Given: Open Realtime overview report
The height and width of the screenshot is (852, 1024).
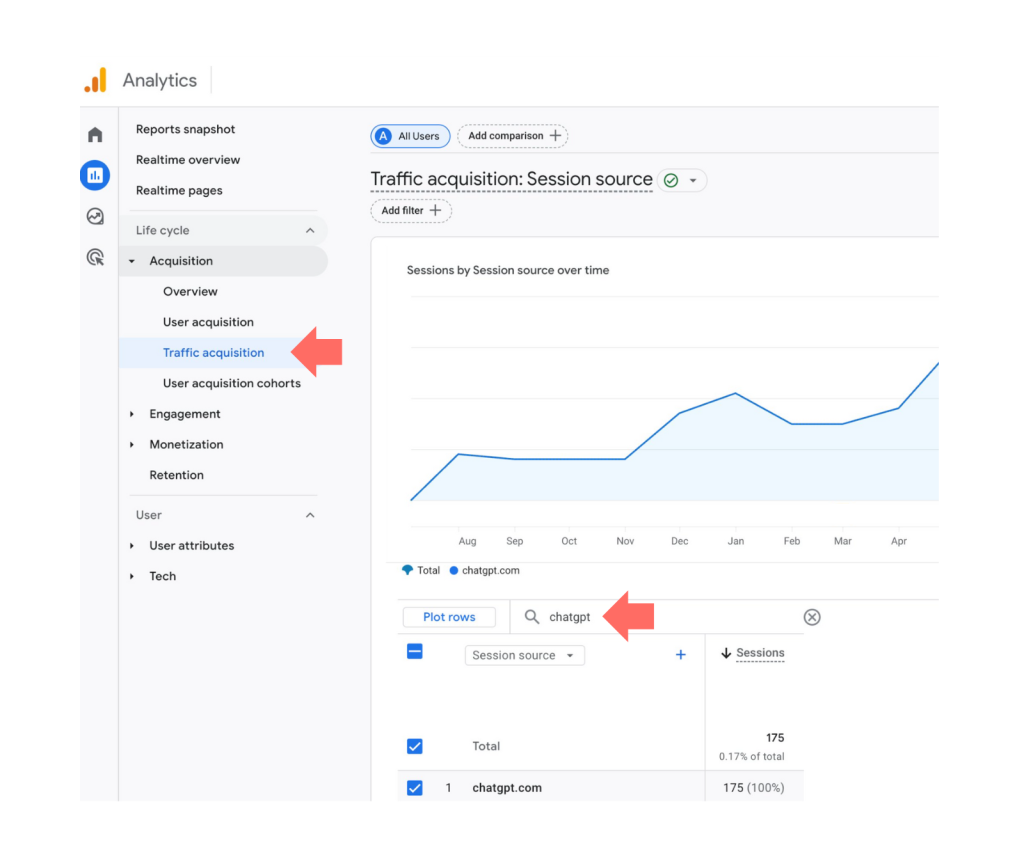Looking at the screenshot, I should [188, 160].
